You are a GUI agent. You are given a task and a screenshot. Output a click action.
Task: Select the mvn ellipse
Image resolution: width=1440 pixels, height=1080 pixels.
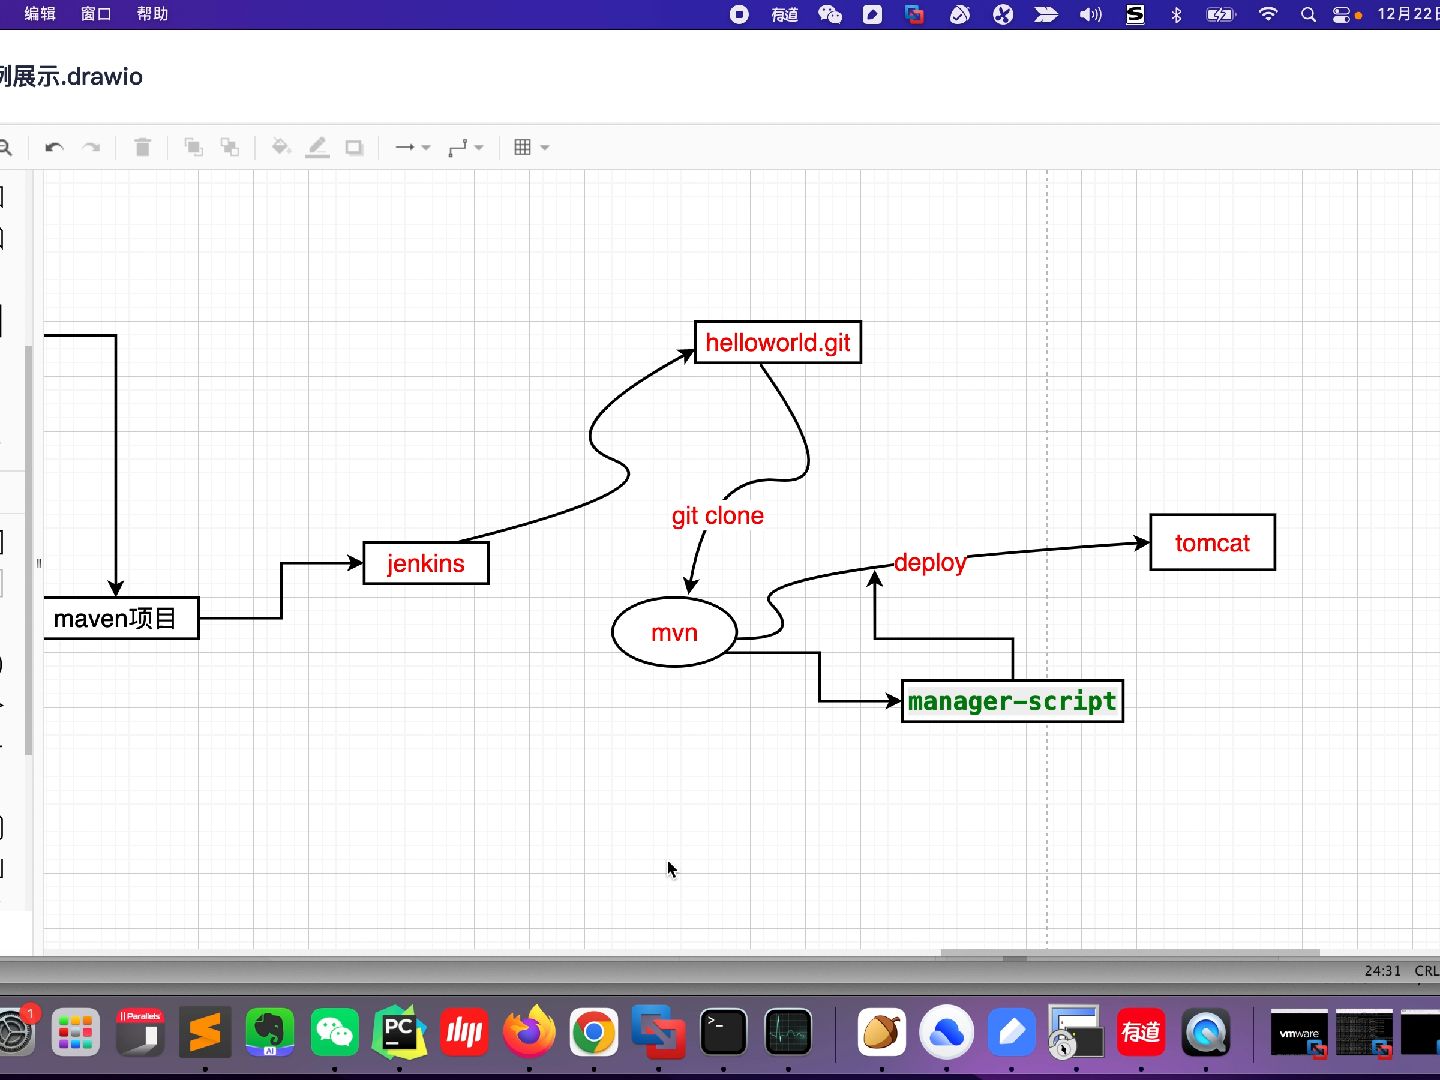674,632
